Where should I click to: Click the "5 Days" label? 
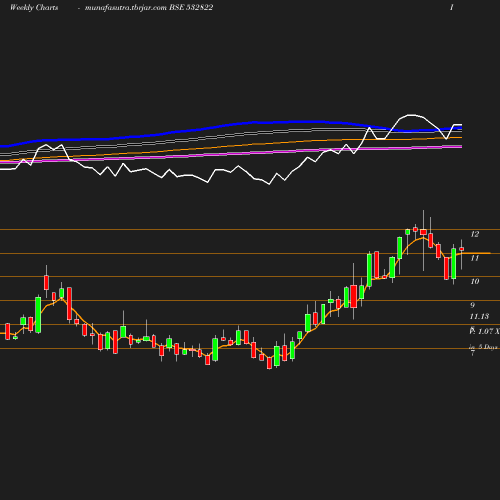[488, 347]
